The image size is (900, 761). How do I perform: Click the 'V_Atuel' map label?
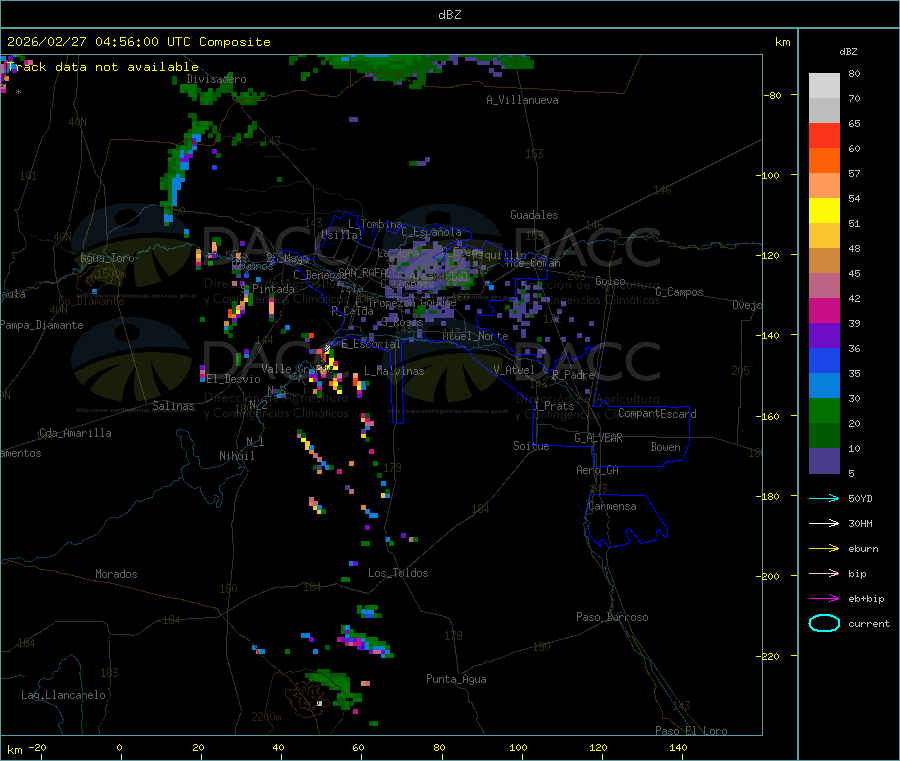[514, 370]
